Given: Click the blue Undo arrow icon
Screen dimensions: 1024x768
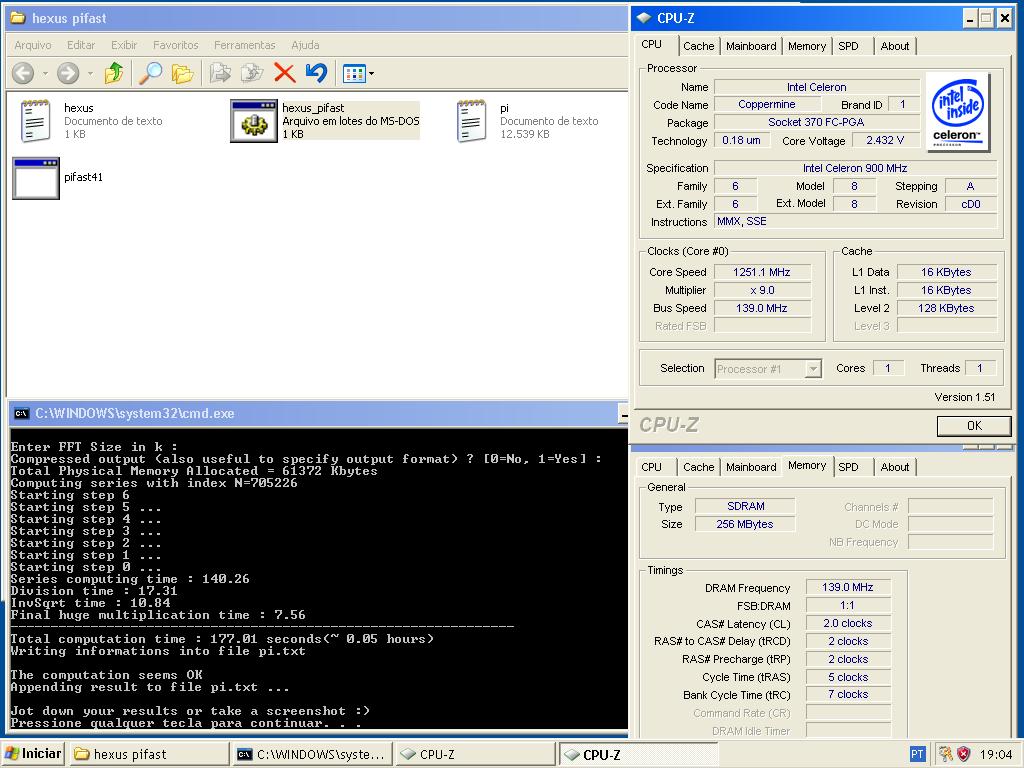Looking at the screenshot, I should pos(317,73).
